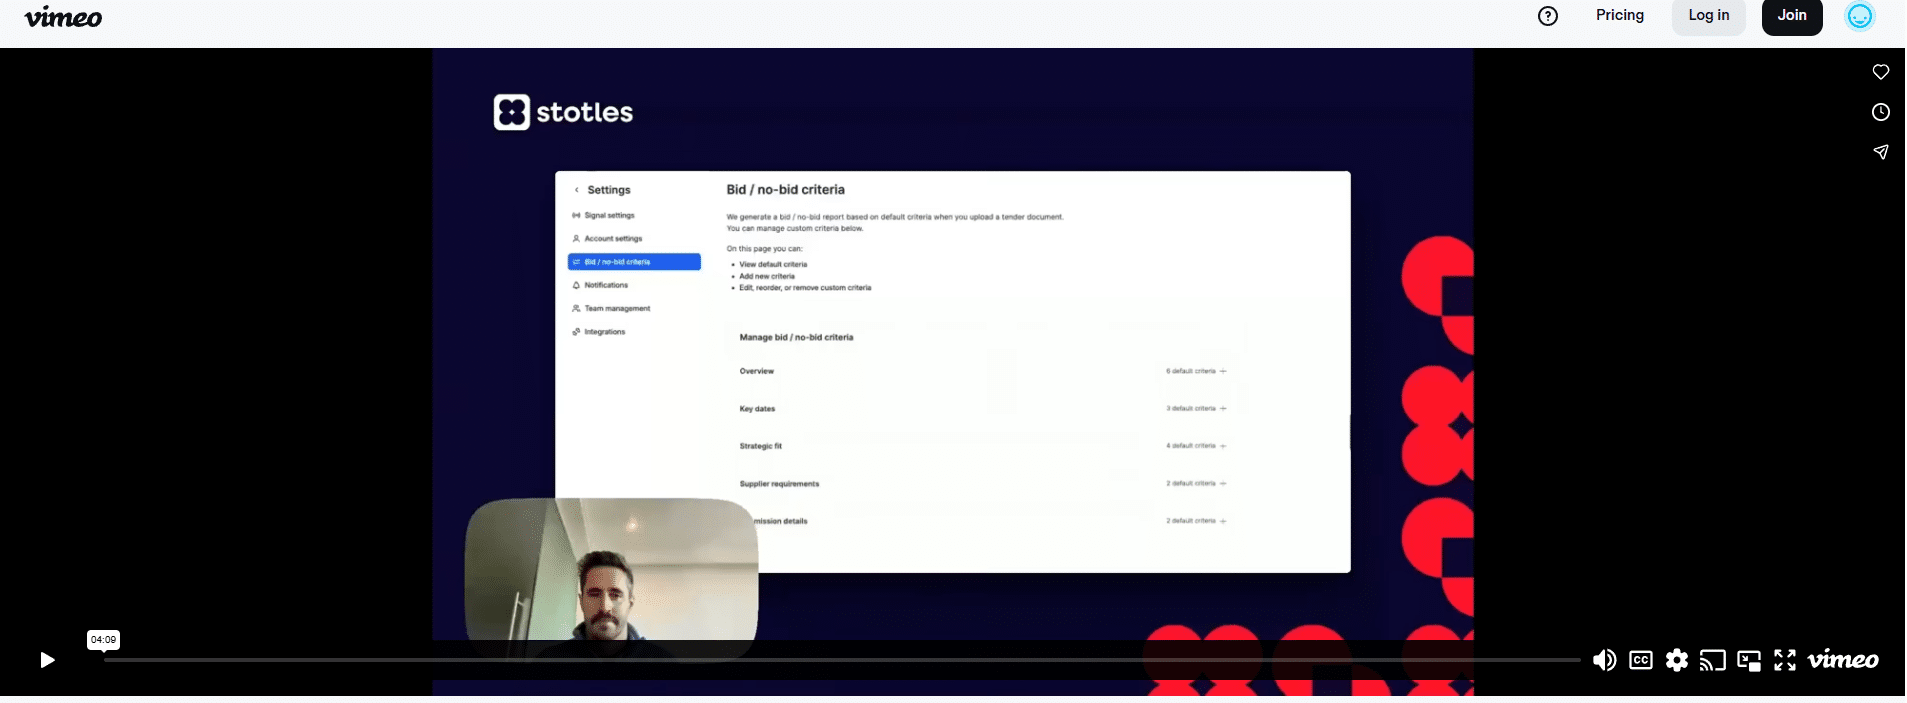Click the smiley avatar icon
Image resolution: width=1907 pixels, height=703 pixels.
(x=1860, y=16)
